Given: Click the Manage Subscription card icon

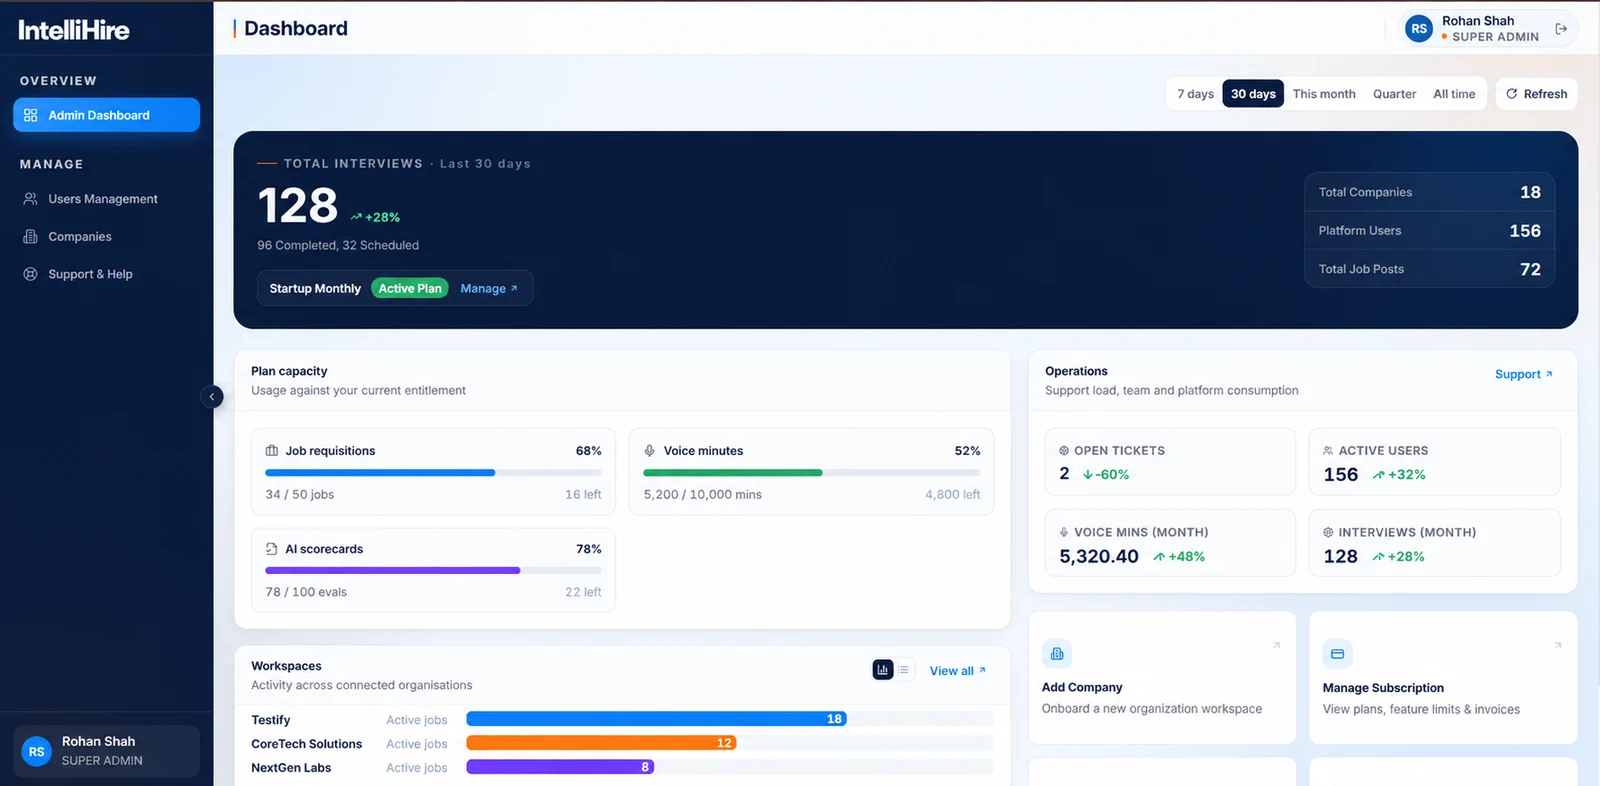Looking at the screenshot, I should (x=1337, y=654).
